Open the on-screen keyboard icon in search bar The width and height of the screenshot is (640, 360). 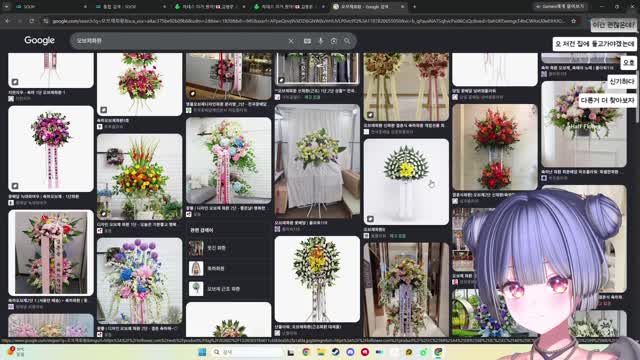307,41
